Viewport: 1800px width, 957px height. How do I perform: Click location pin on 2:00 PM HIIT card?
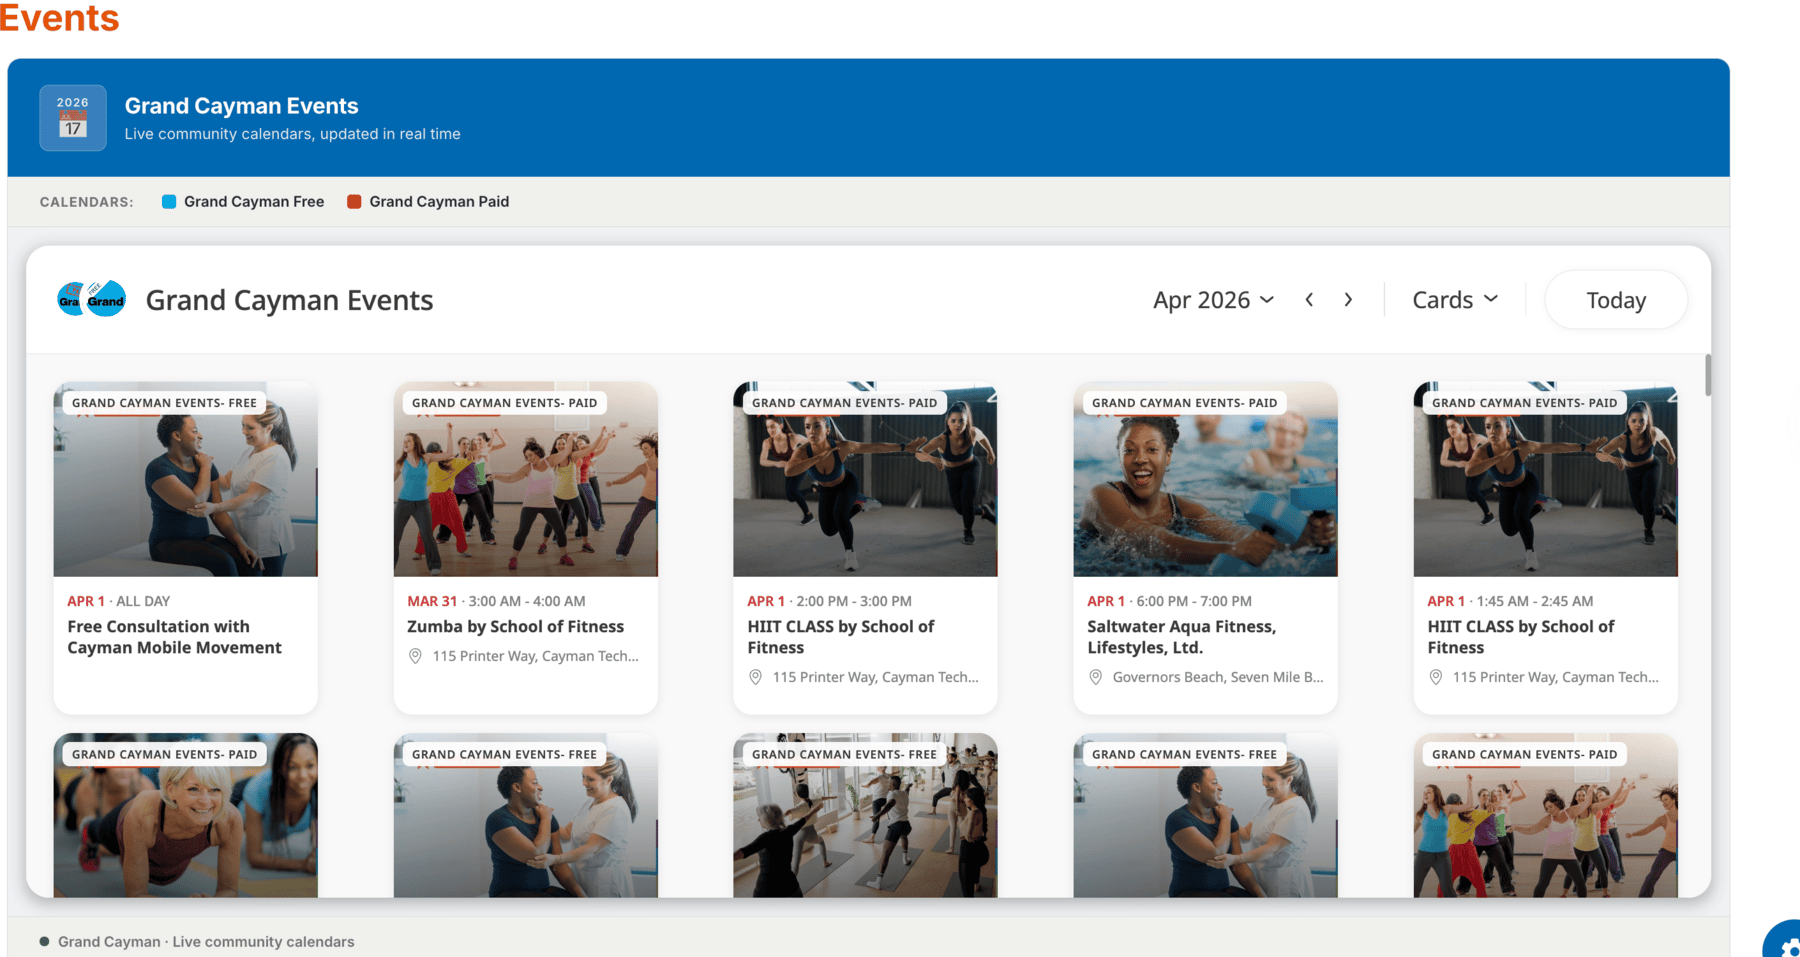[x=755, y=677]
